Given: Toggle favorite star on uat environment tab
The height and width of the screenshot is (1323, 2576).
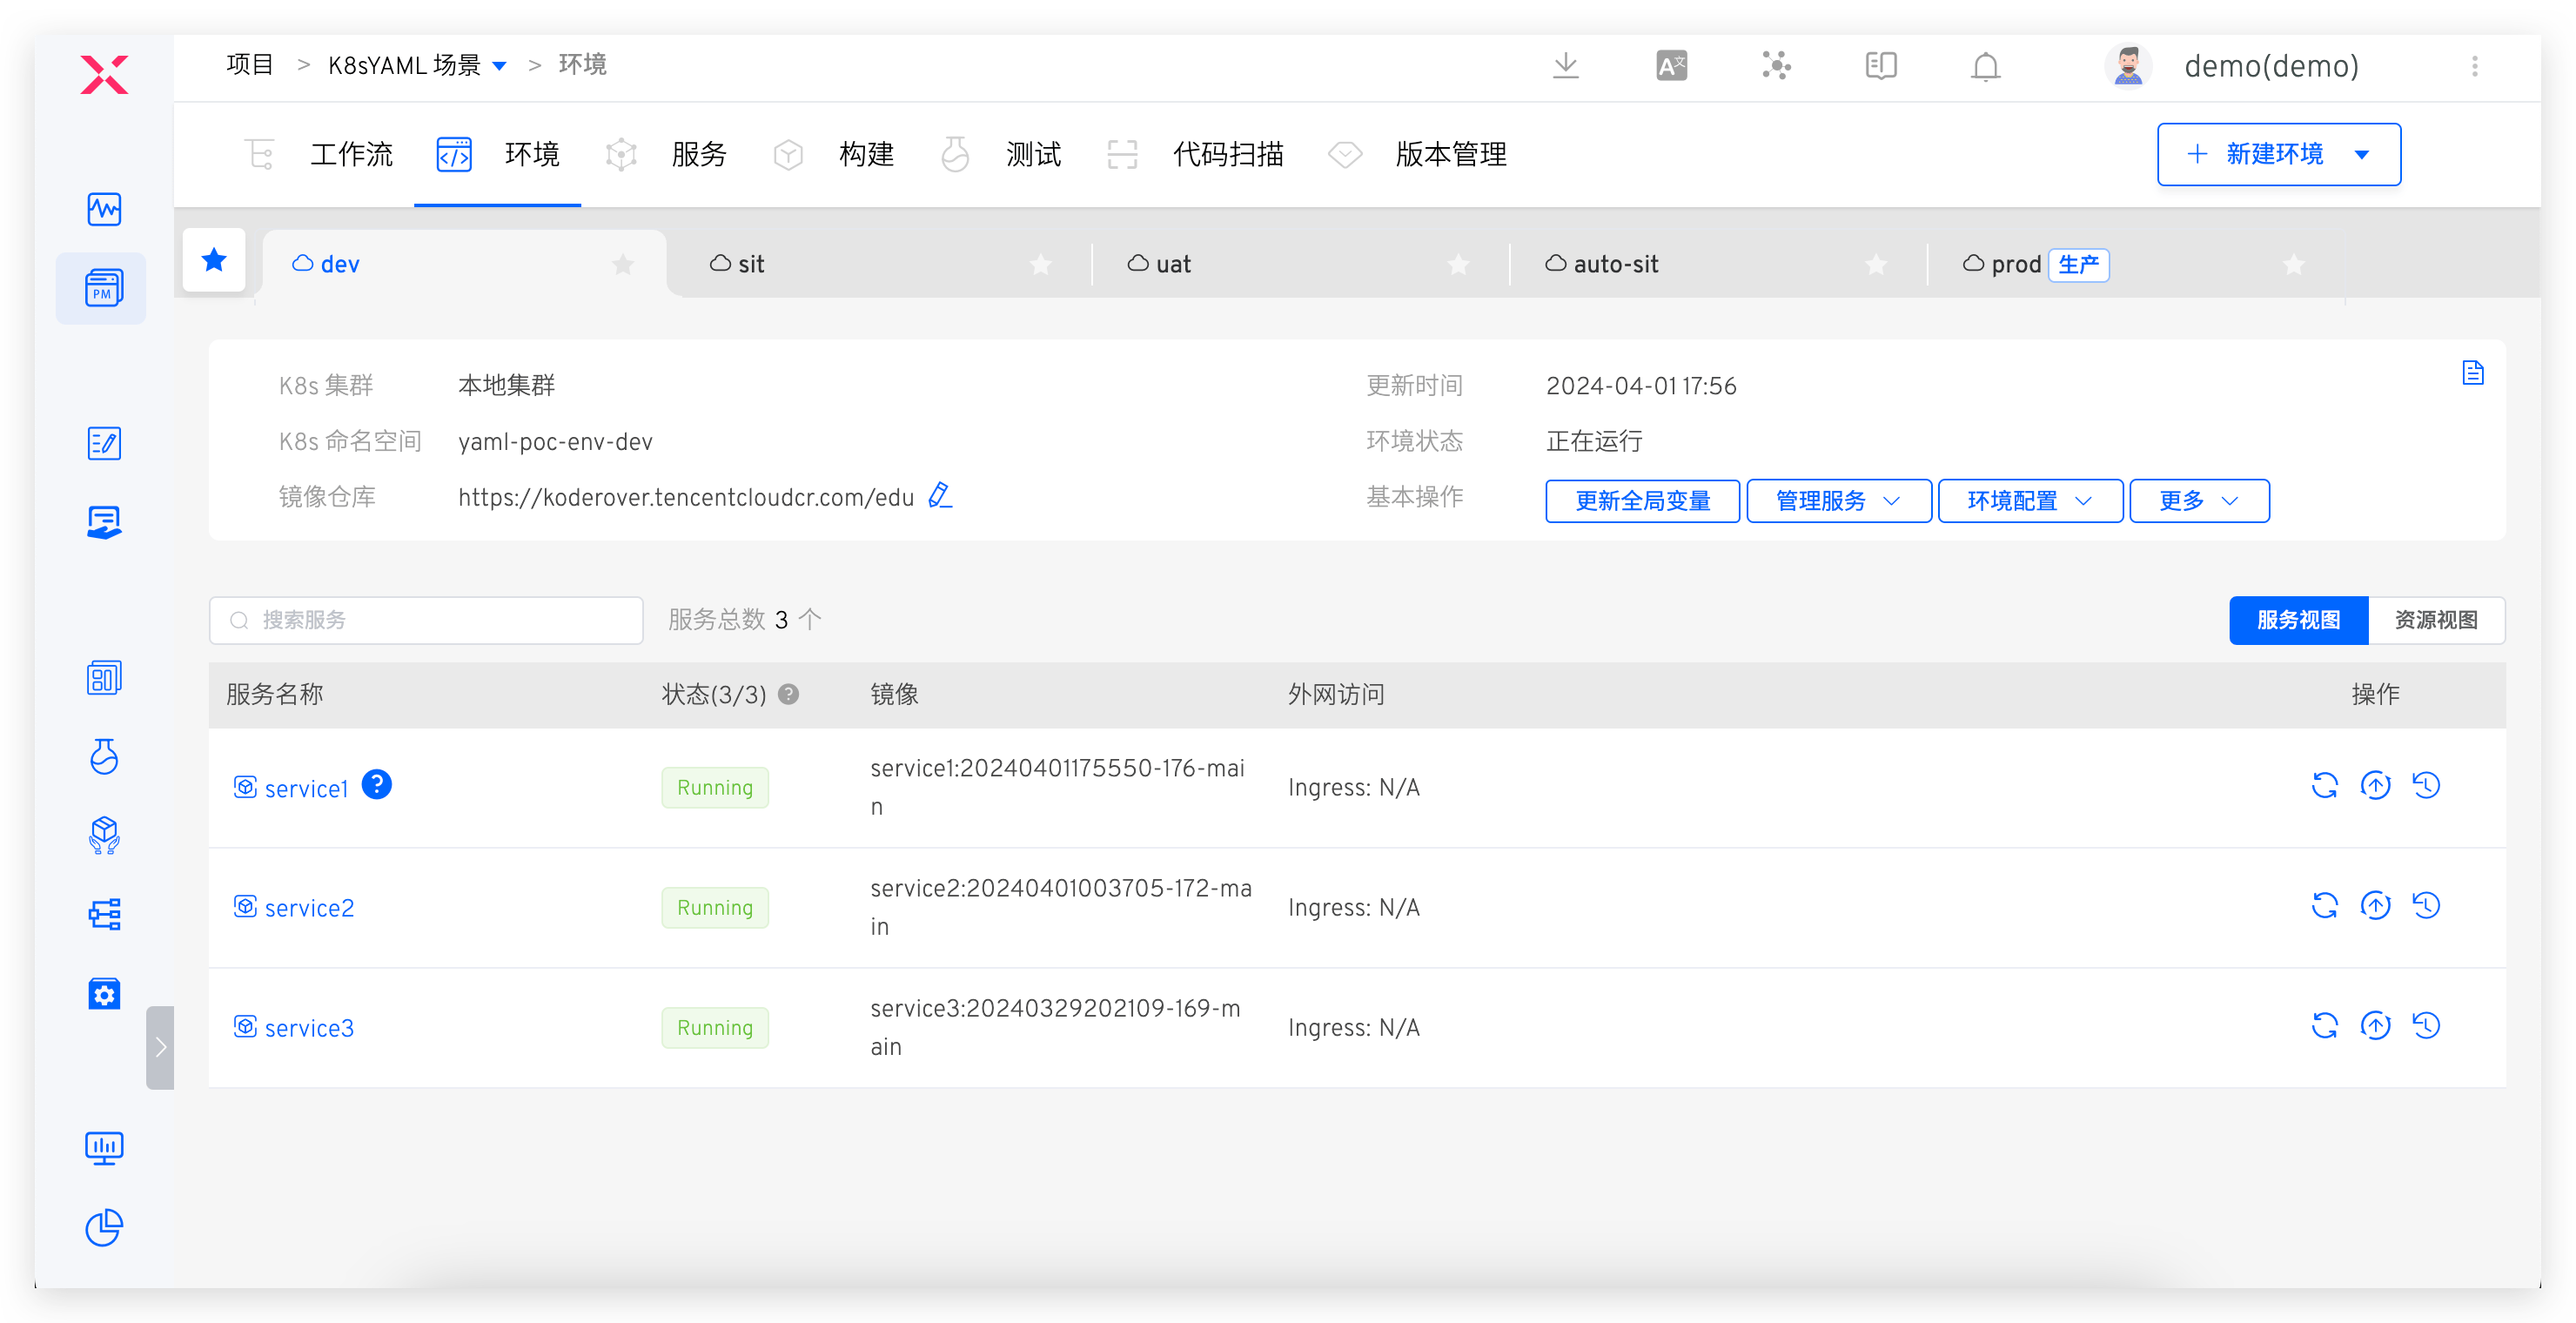Looking at the screenshot, I should pyautogui.click(x=1458, y=265).
